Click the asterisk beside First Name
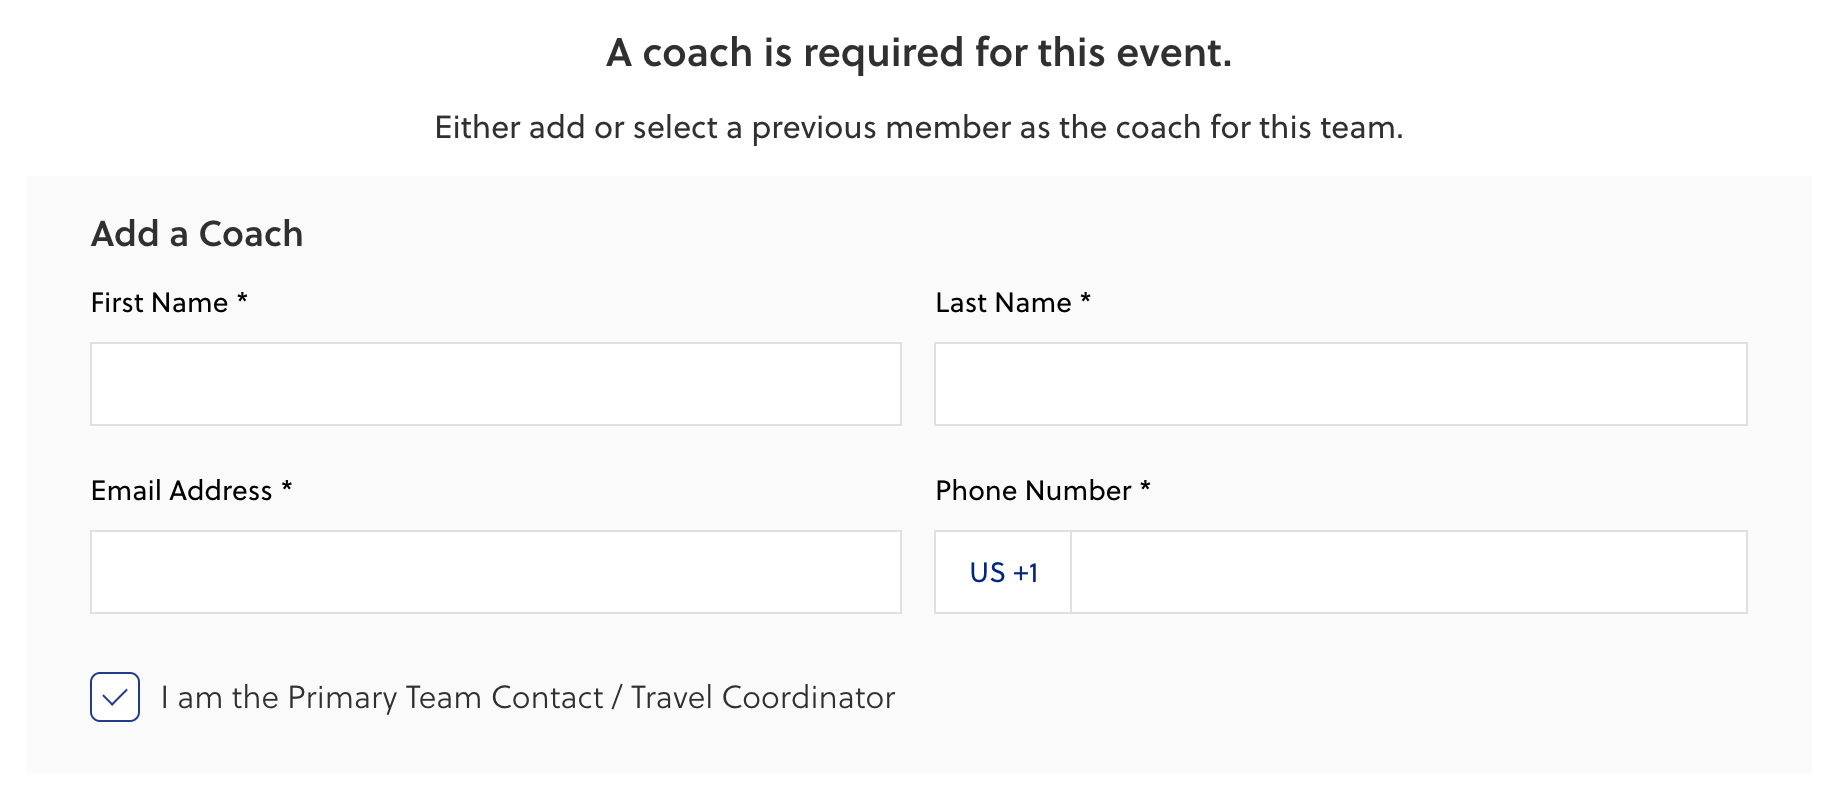Viewport: 1838px width, 798px height. pos(242,300)
